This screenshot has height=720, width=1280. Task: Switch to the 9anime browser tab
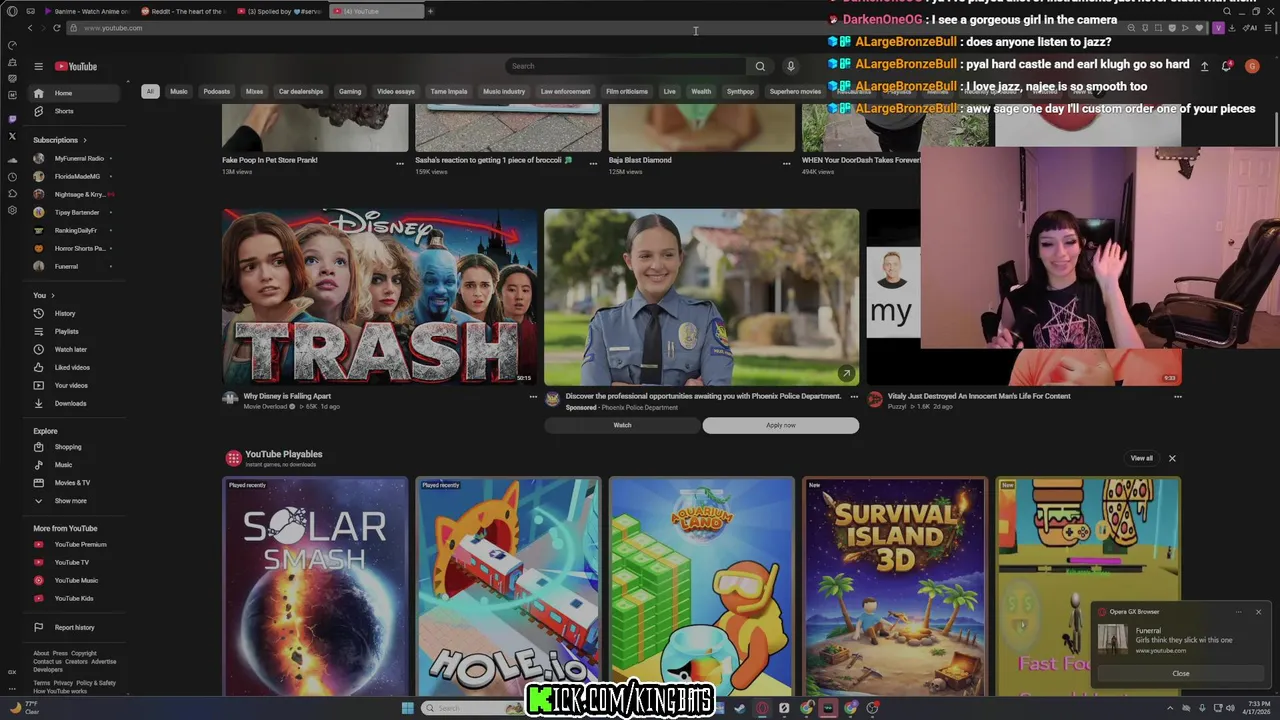click(86, 11)
